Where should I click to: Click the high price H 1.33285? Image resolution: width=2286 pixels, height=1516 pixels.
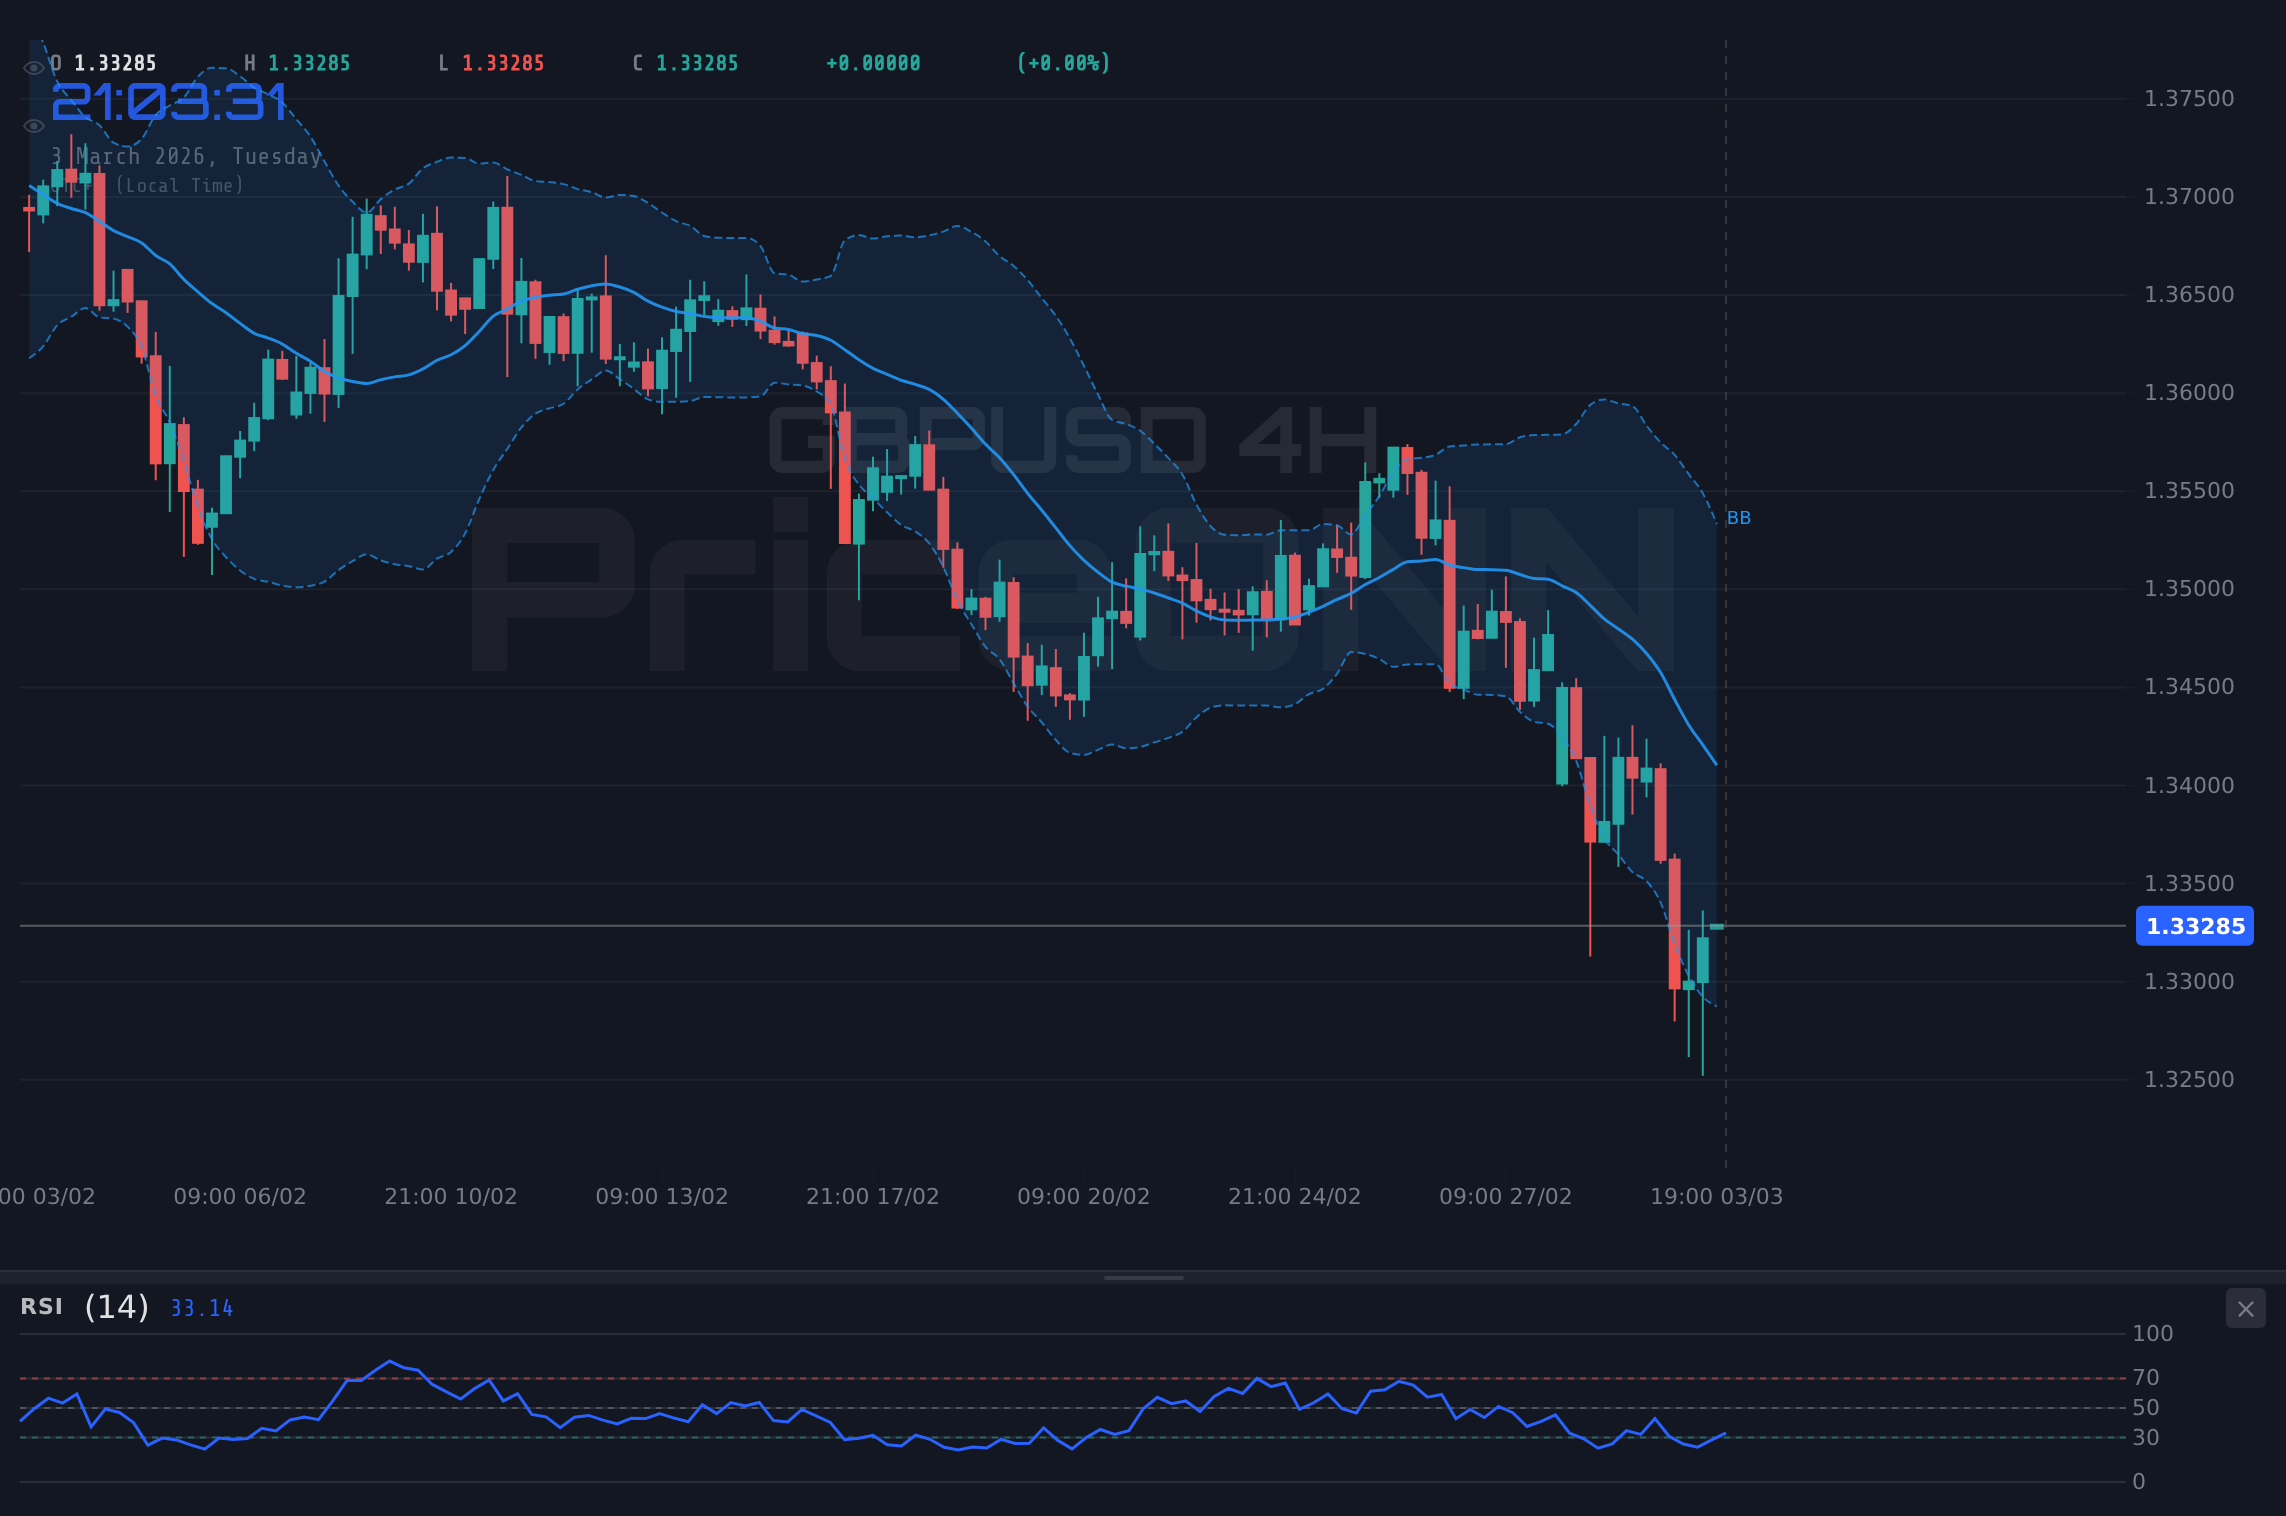point(298,62)
